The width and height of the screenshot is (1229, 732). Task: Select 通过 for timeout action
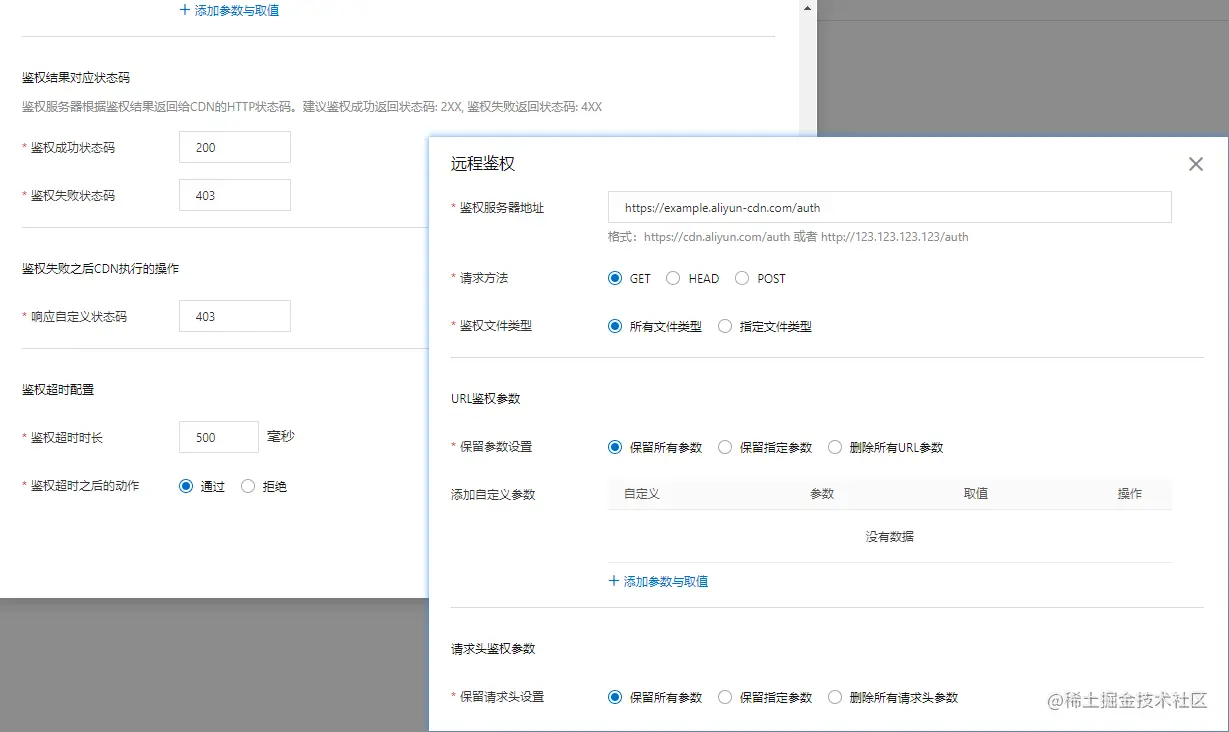point(184,486)
